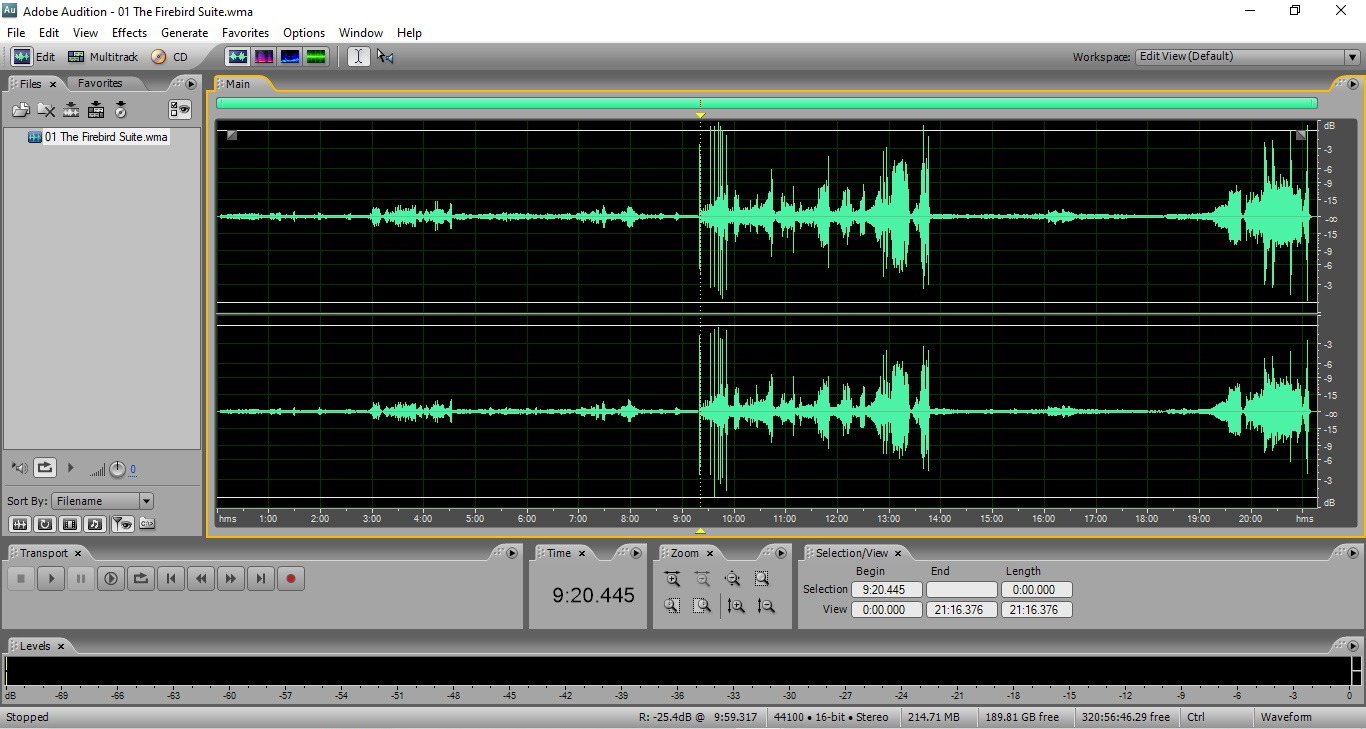Click the Import File folder icon
This screenshot has height=729, width=1366.
[x=21, y=110]
